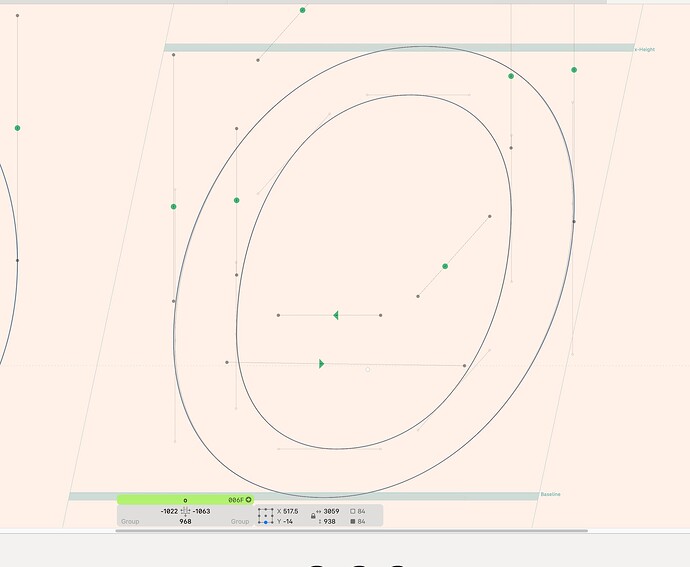The height and width of the screenshot is (567, 690).
Task: Select the right-pointing green triangle hint marker
Action: (322, 364)
